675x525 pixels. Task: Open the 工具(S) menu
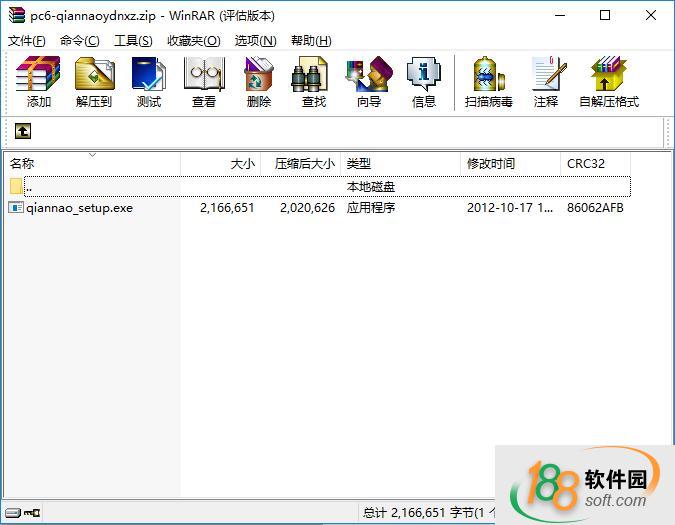[133, 40]
